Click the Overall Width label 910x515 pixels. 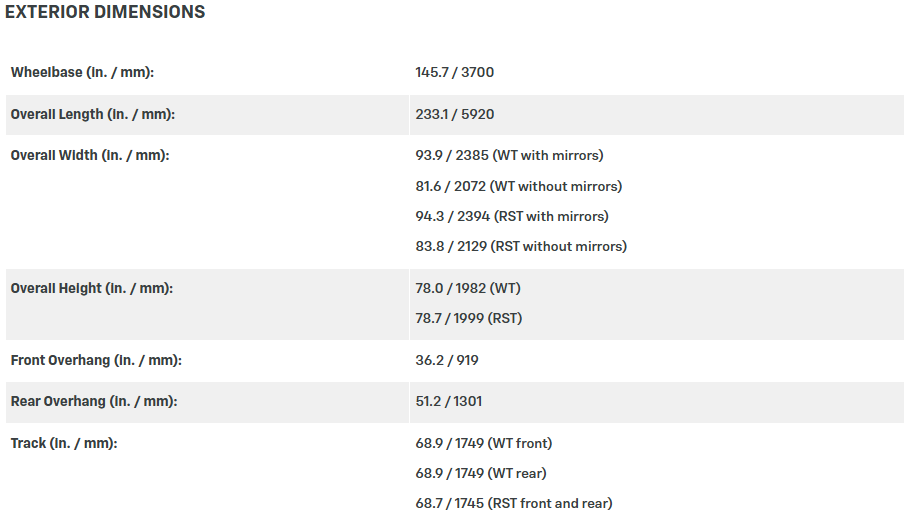[x=90, y=156]
